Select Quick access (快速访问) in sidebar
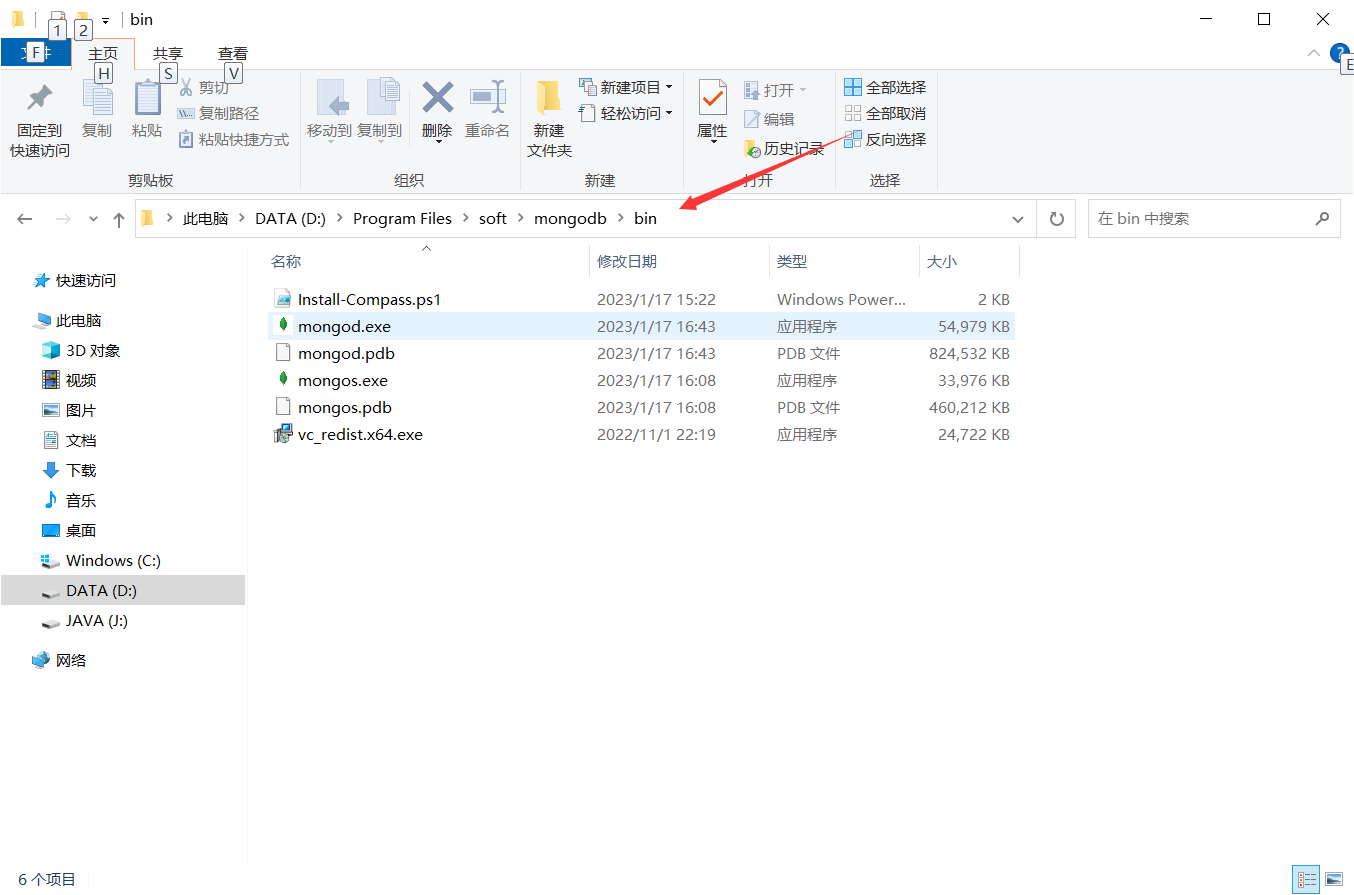This screenshot has width=1354, height=895. coord(74,281)
